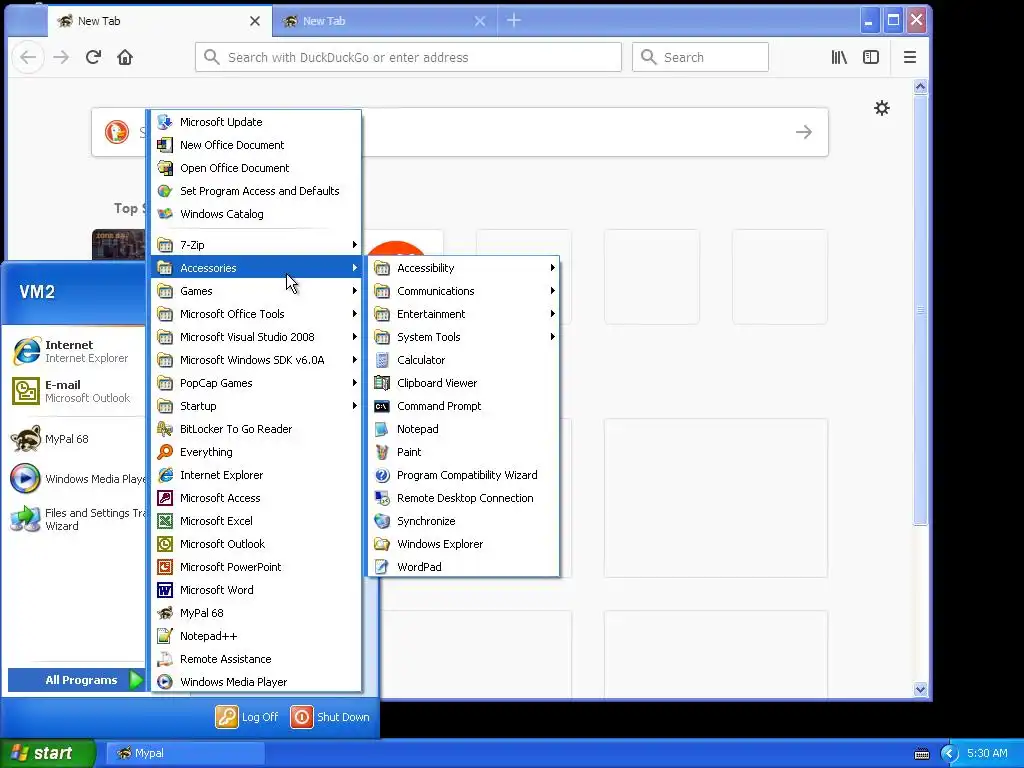Expand the Communications submenu
Screen dimensions: 1024x768
[463, 291]
